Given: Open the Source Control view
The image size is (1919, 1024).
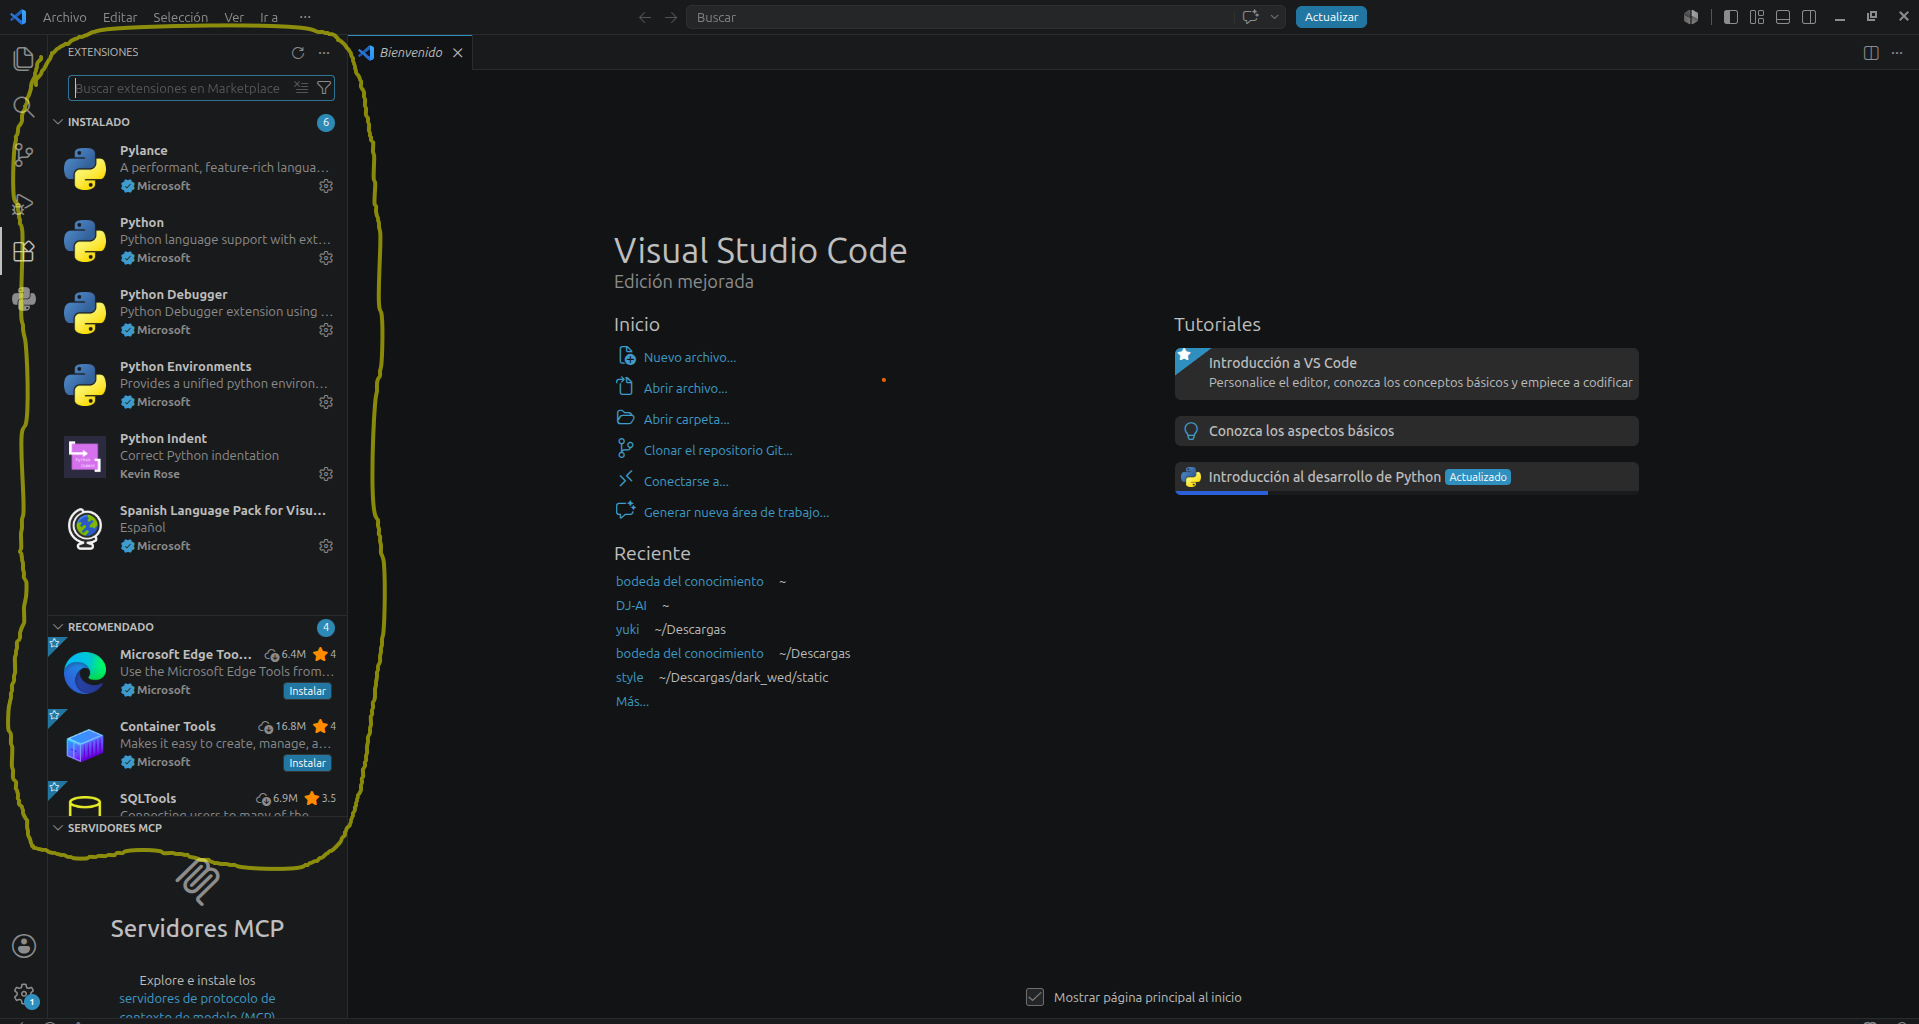Looking at the screenshot, I should tap(24, 155).
